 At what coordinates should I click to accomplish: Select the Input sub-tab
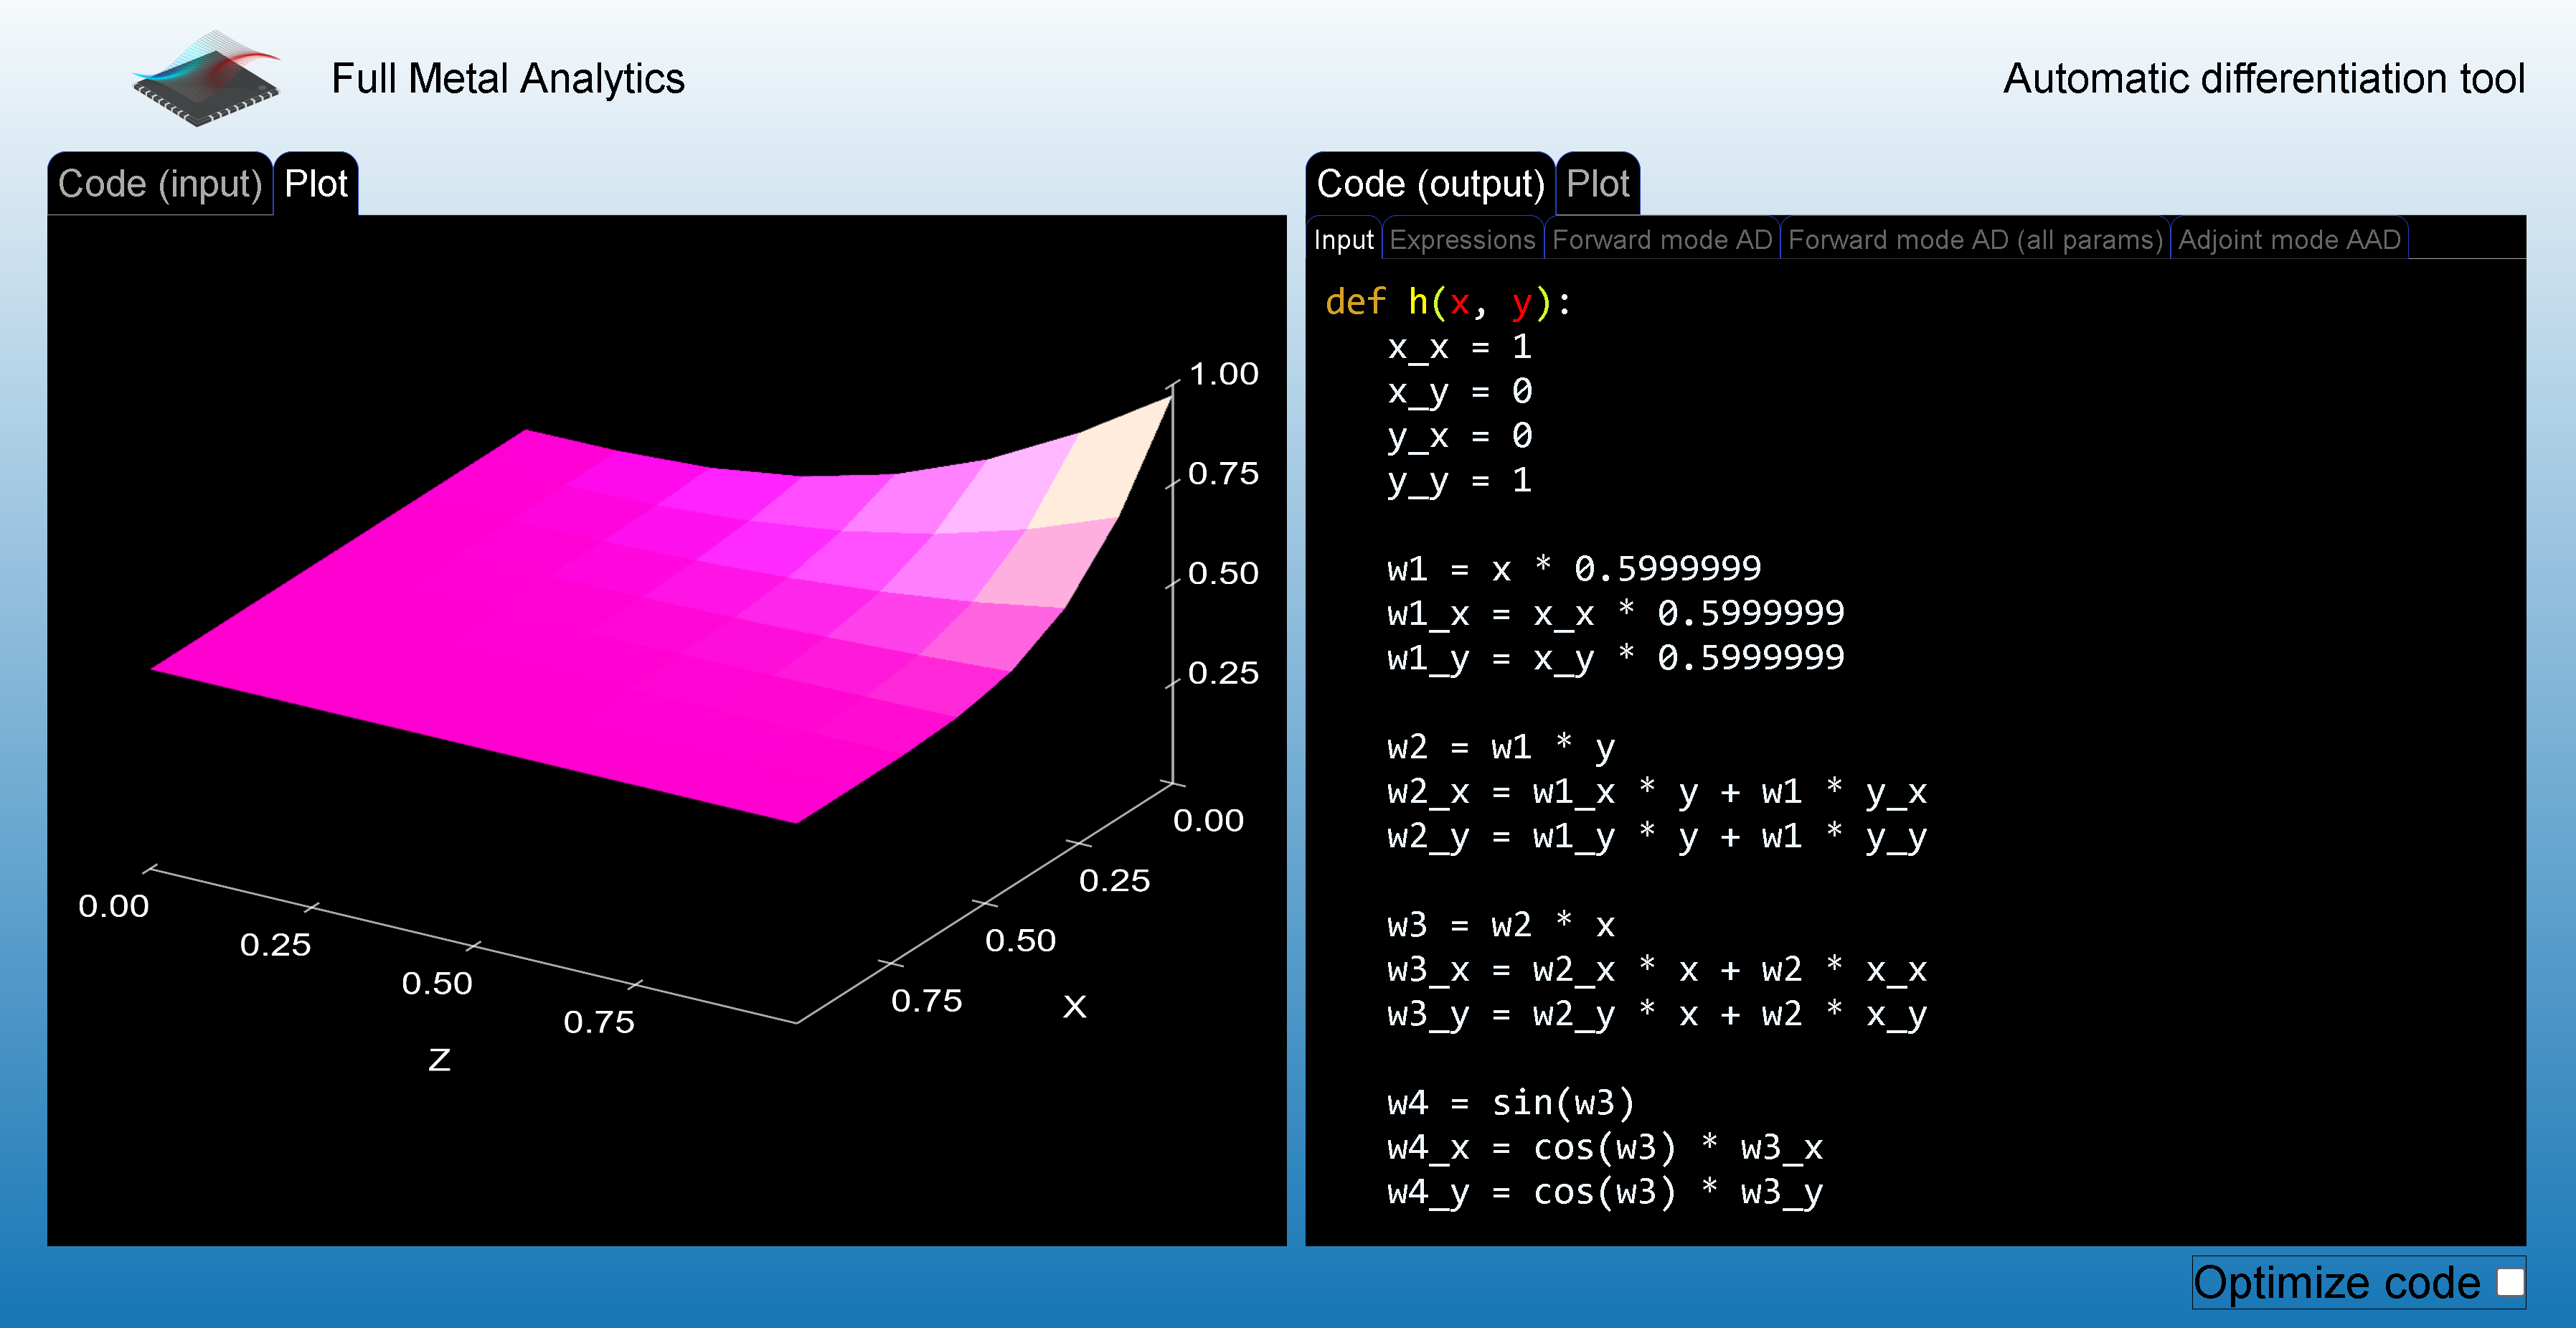(x=1343, y=240)
